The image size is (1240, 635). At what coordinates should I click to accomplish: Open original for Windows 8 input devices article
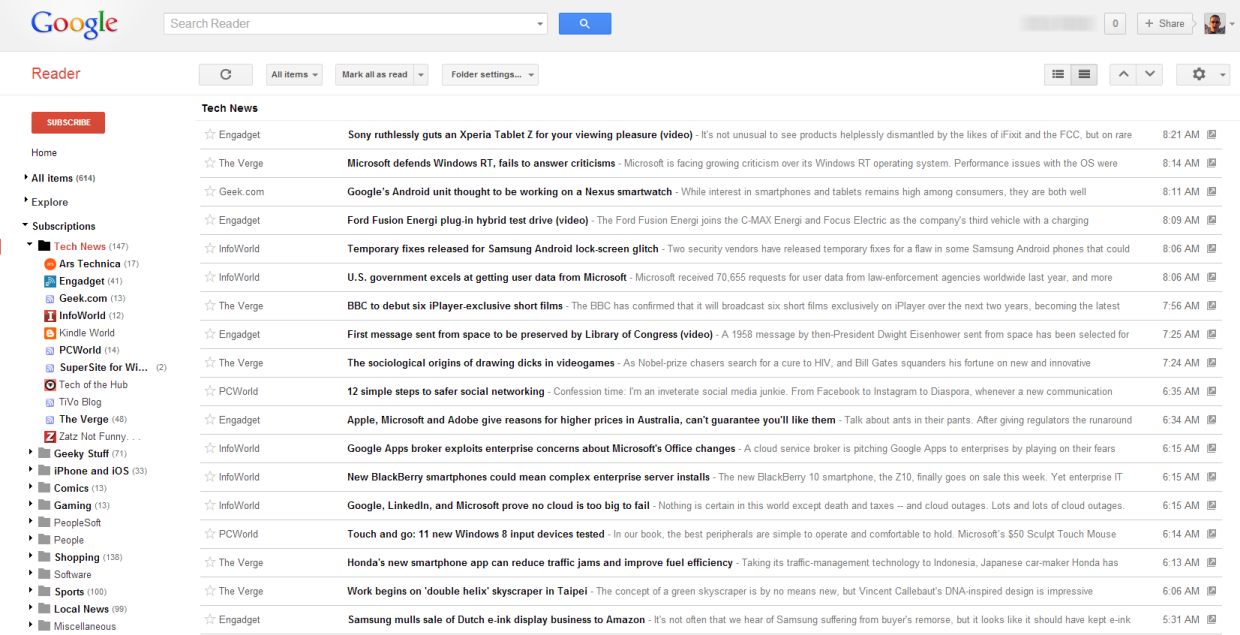click(1212, 534)
